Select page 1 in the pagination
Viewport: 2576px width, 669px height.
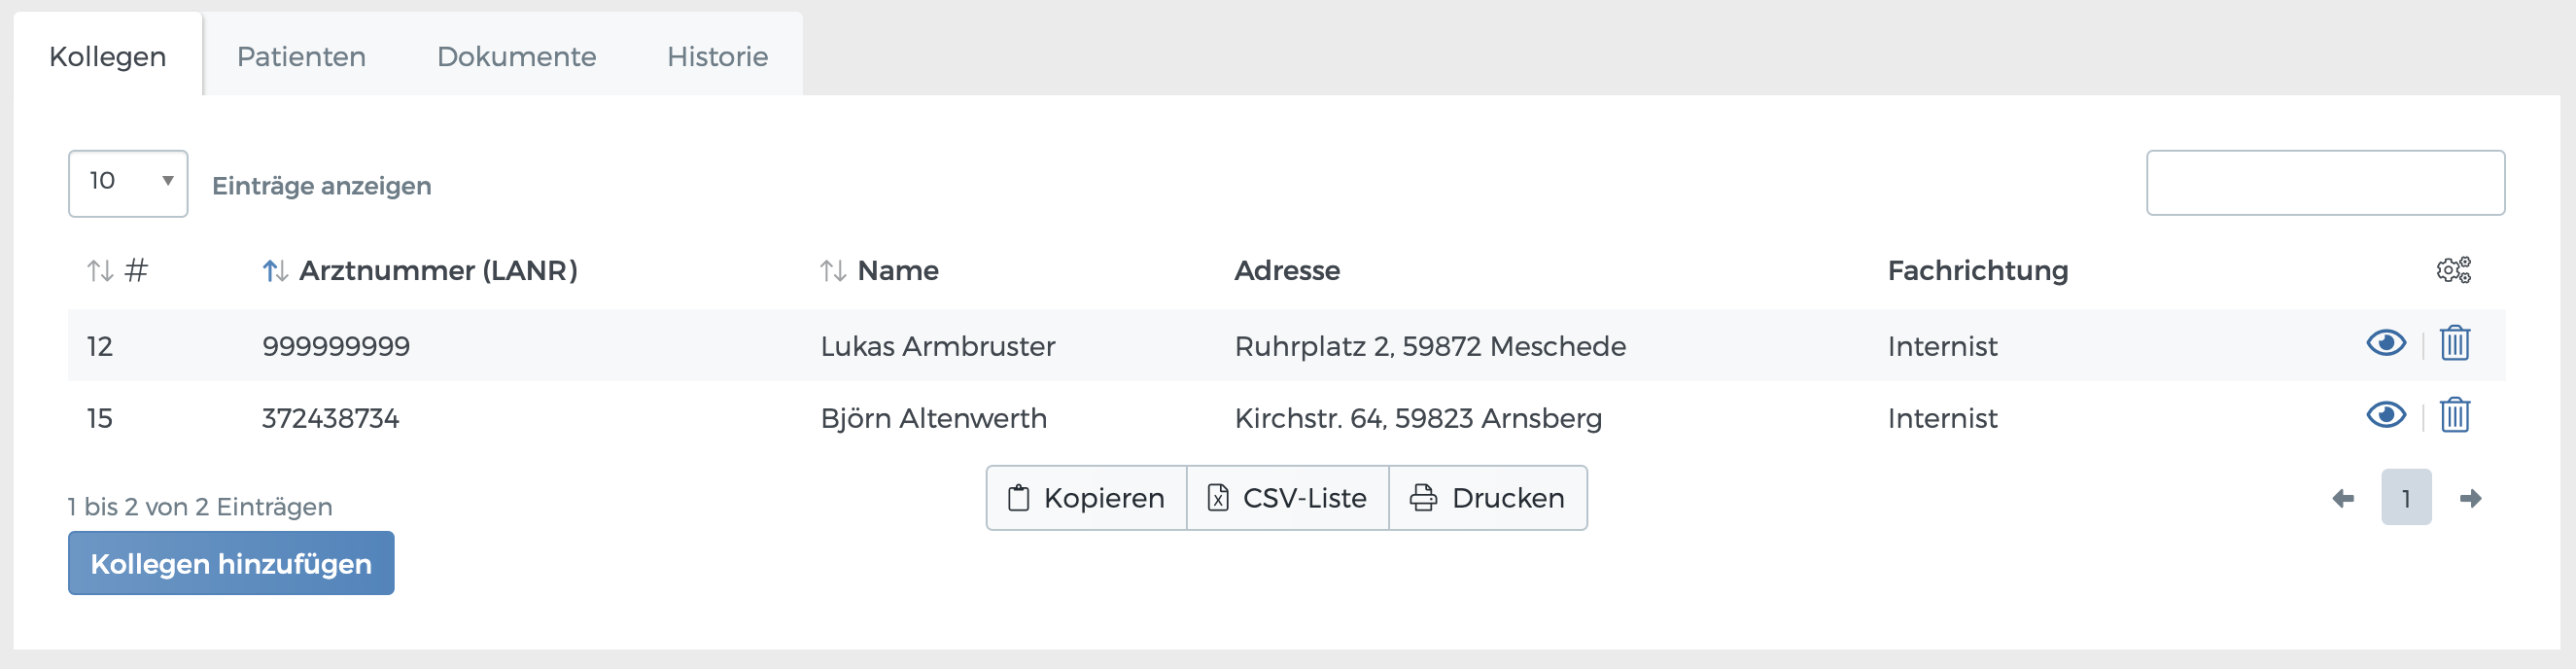(2408, 497)
